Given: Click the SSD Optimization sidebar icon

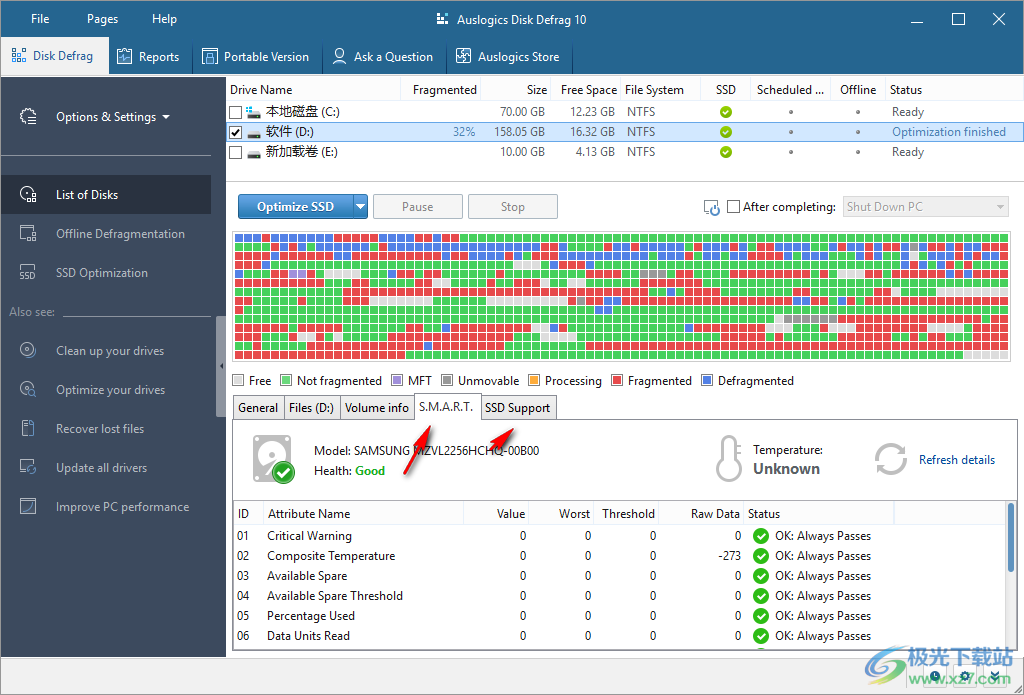Looking at the screenshot, I should coord(27,272).
